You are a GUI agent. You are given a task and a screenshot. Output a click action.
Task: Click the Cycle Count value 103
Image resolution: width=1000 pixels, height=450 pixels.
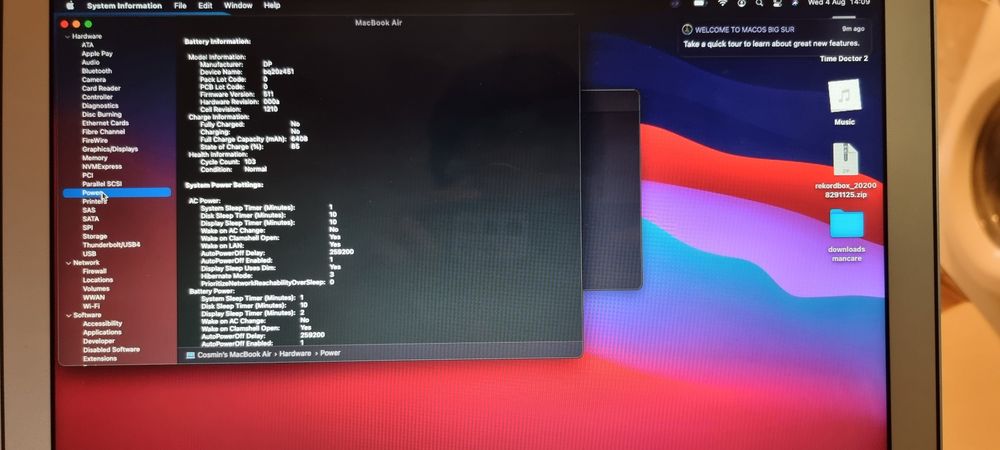coord(250,162)
